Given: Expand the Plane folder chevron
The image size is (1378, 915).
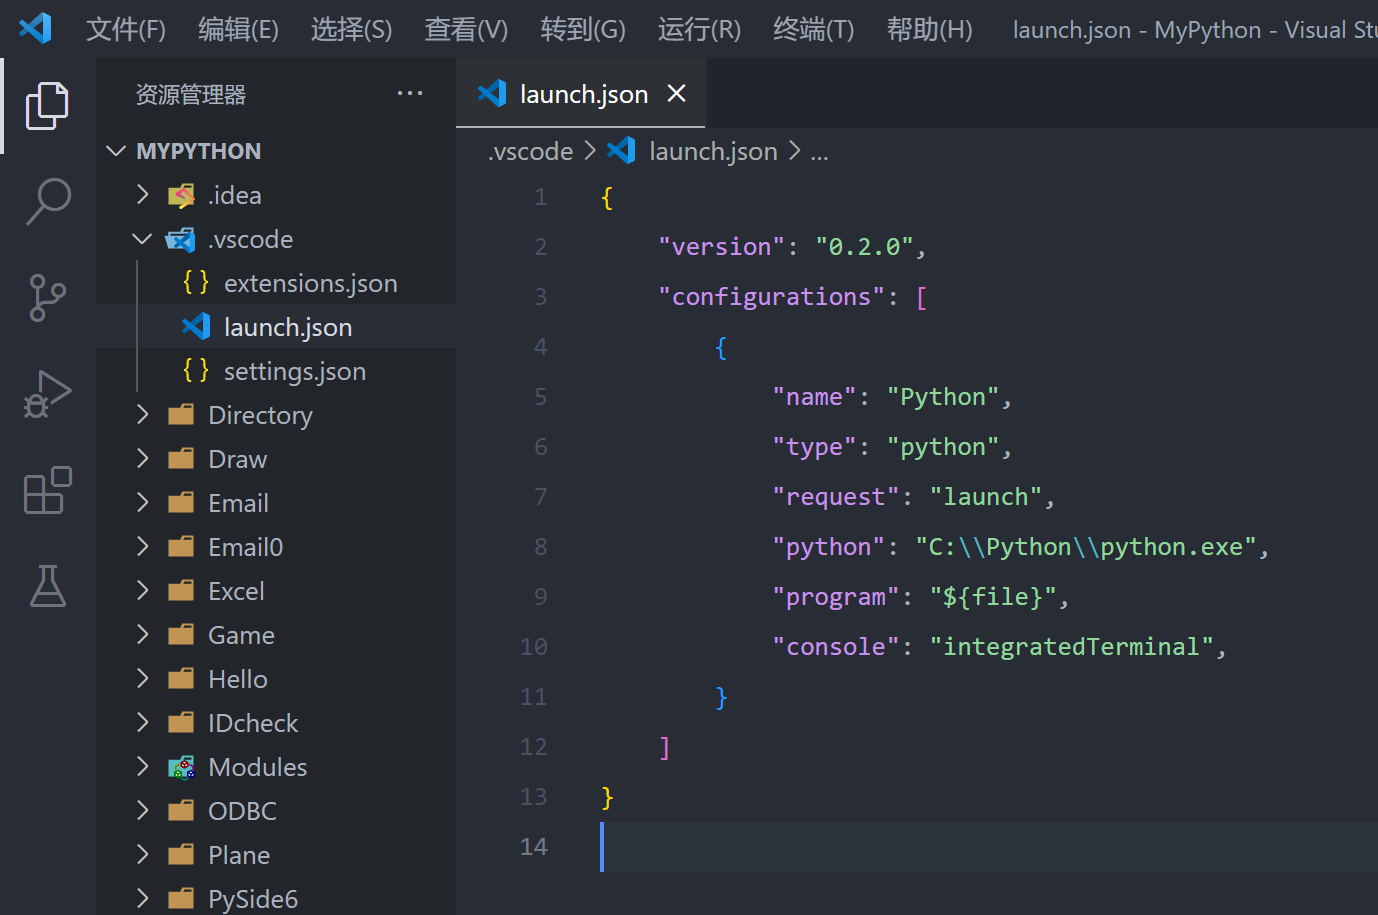Looking at the screenshot, I should (x=143, y=855).
